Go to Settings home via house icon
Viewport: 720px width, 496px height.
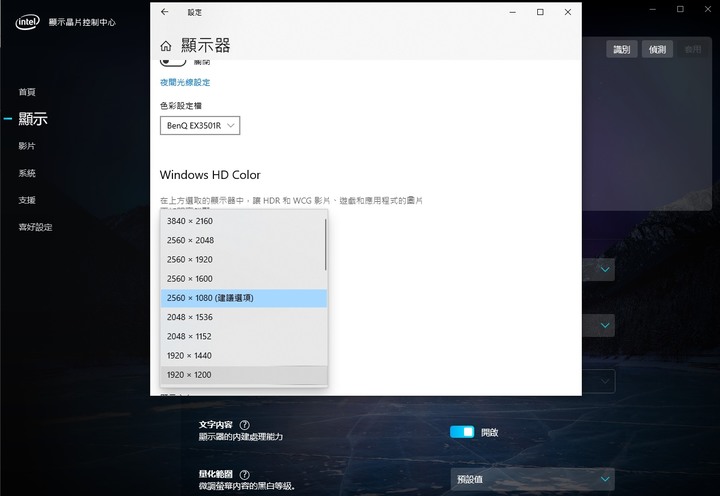coord(166,46)
